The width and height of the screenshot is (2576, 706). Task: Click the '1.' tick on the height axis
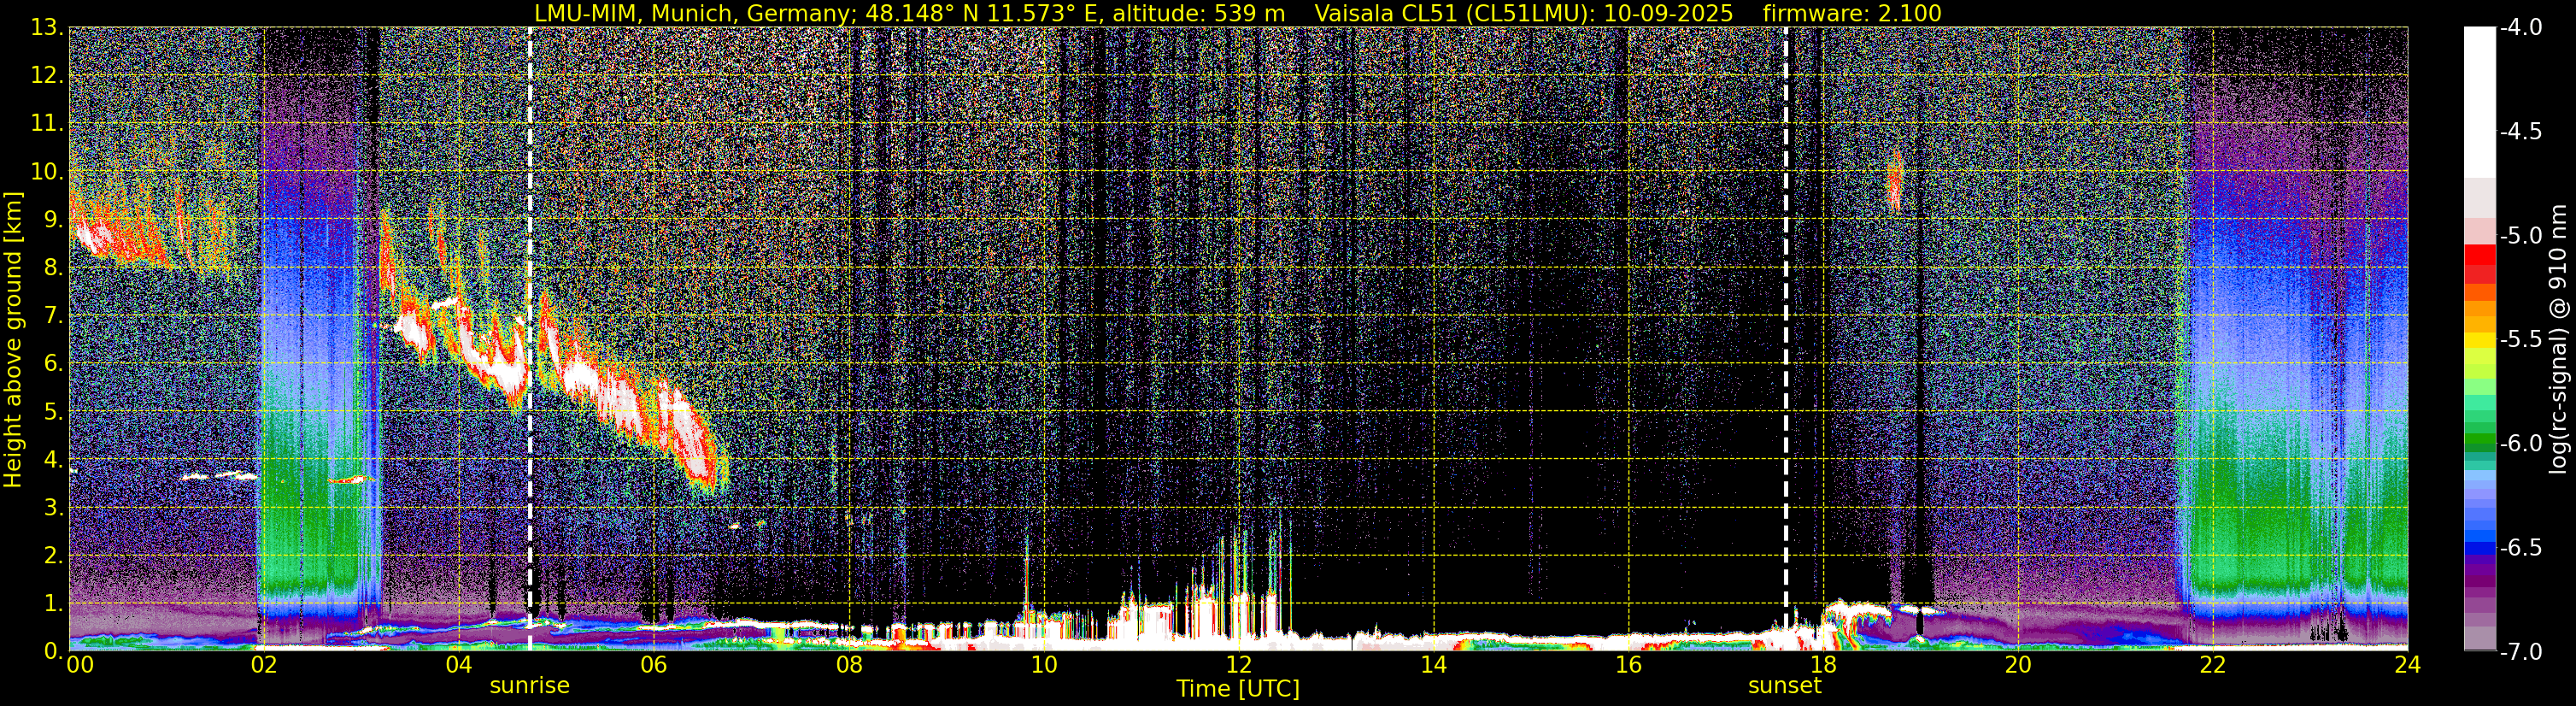[53, 603]
